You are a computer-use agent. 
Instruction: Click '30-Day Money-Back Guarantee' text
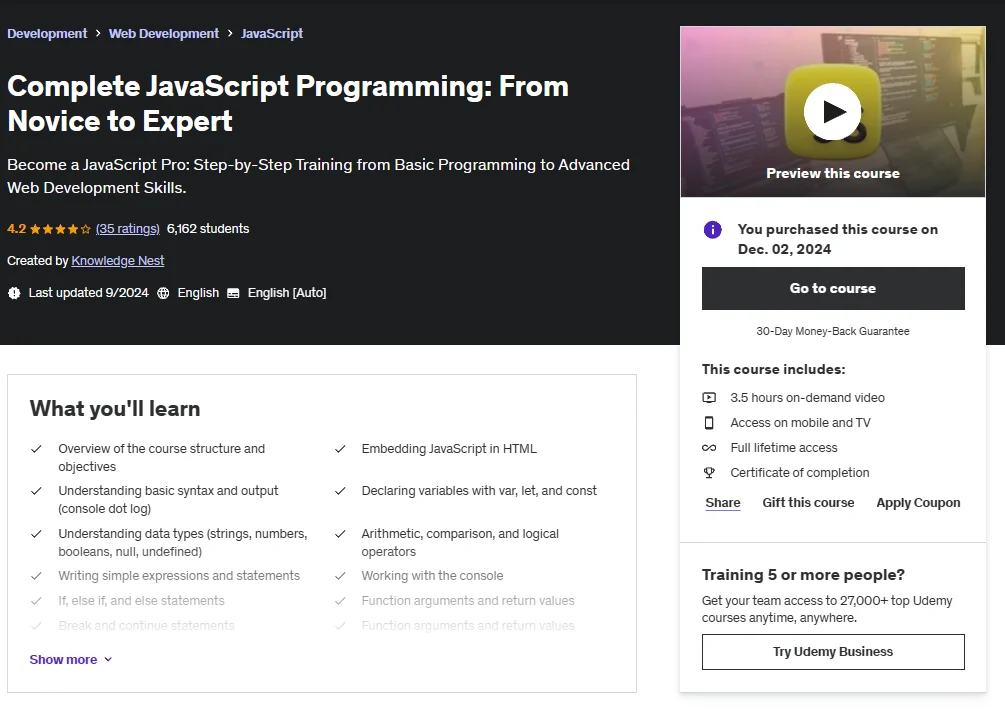tap(833, 331)
